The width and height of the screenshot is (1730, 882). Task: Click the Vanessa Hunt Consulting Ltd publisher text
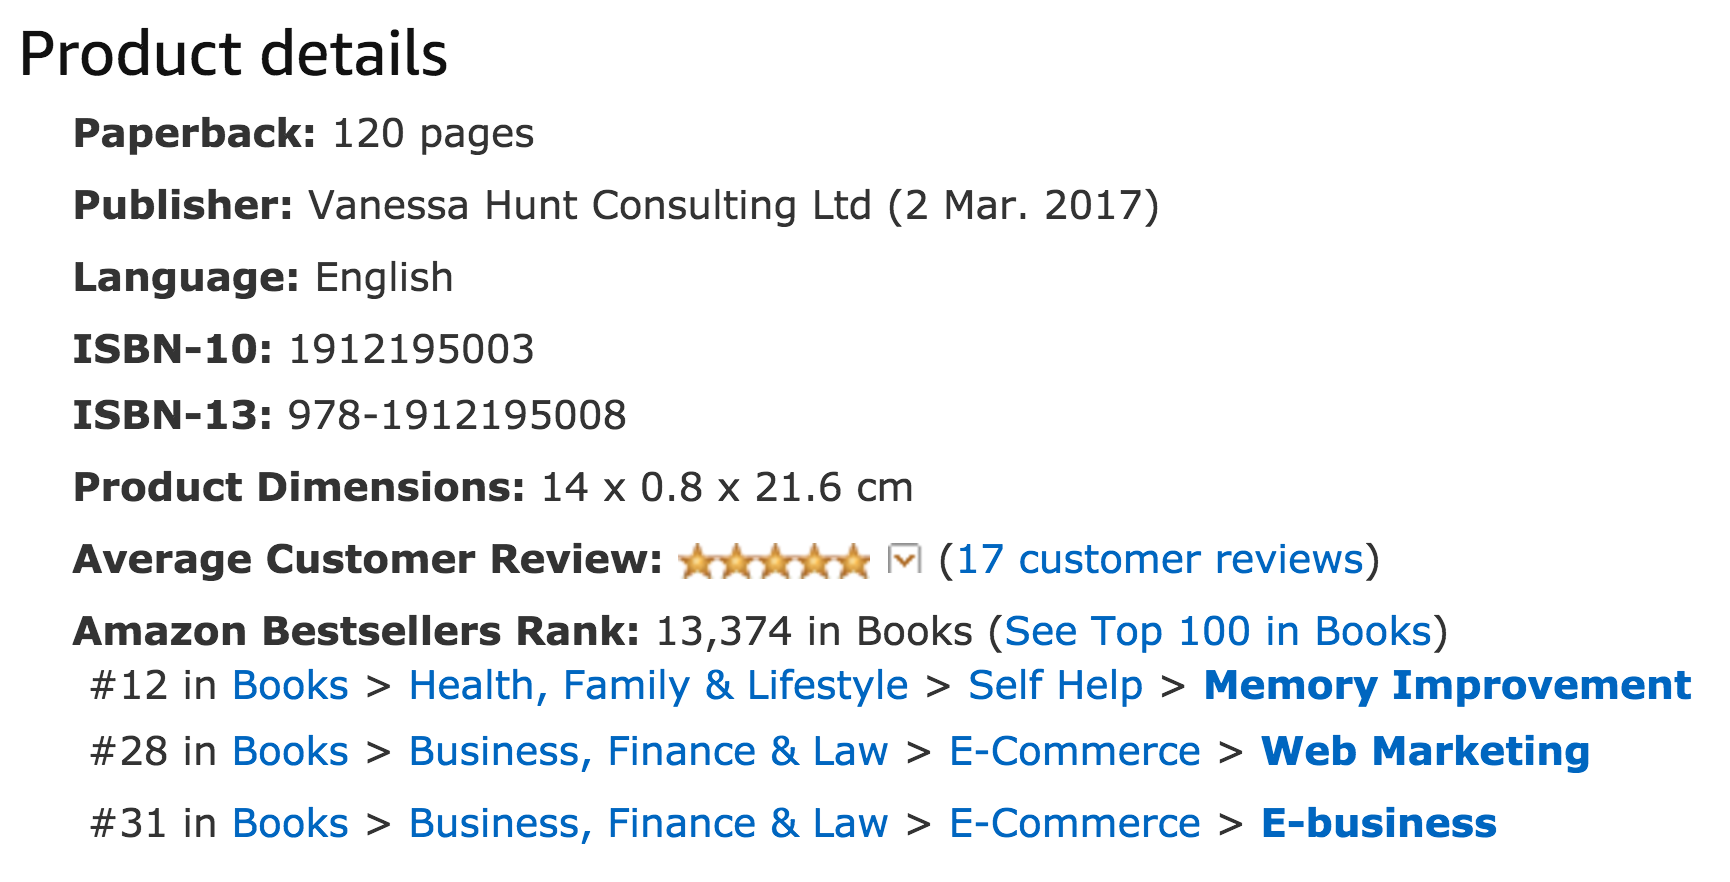pyautogui.click(x=590, y=205)
